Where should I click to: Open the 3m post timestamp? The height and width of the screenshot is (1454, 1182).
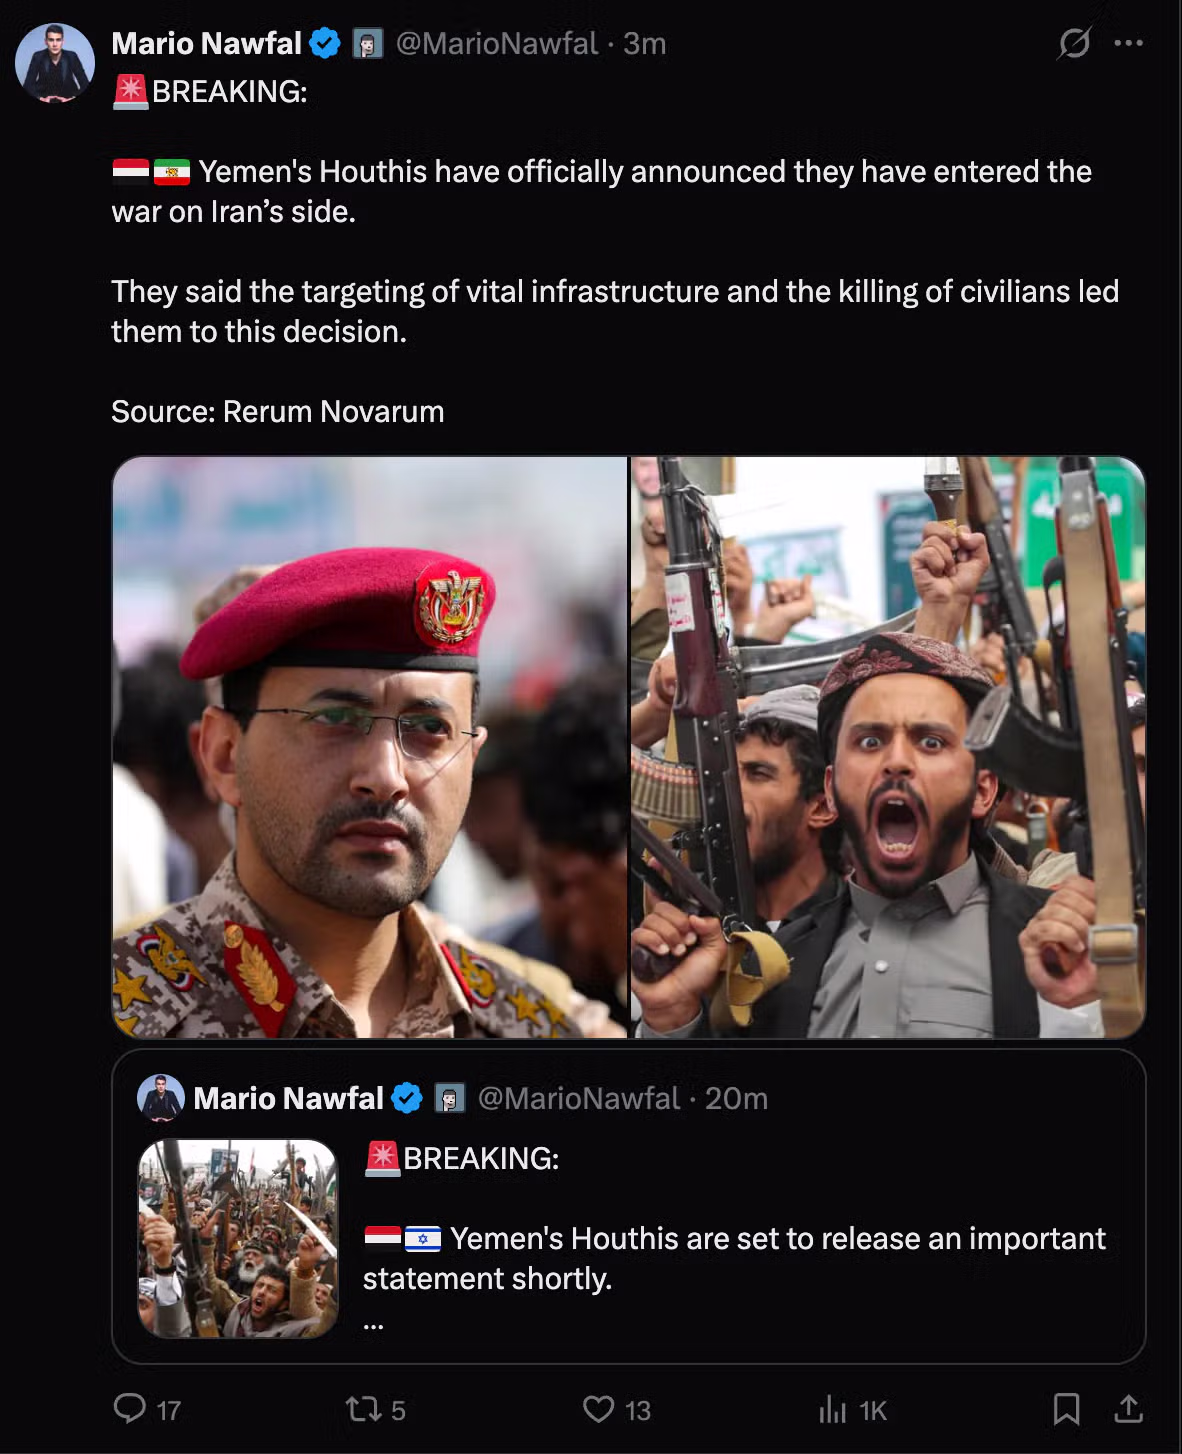click(644, 43)
